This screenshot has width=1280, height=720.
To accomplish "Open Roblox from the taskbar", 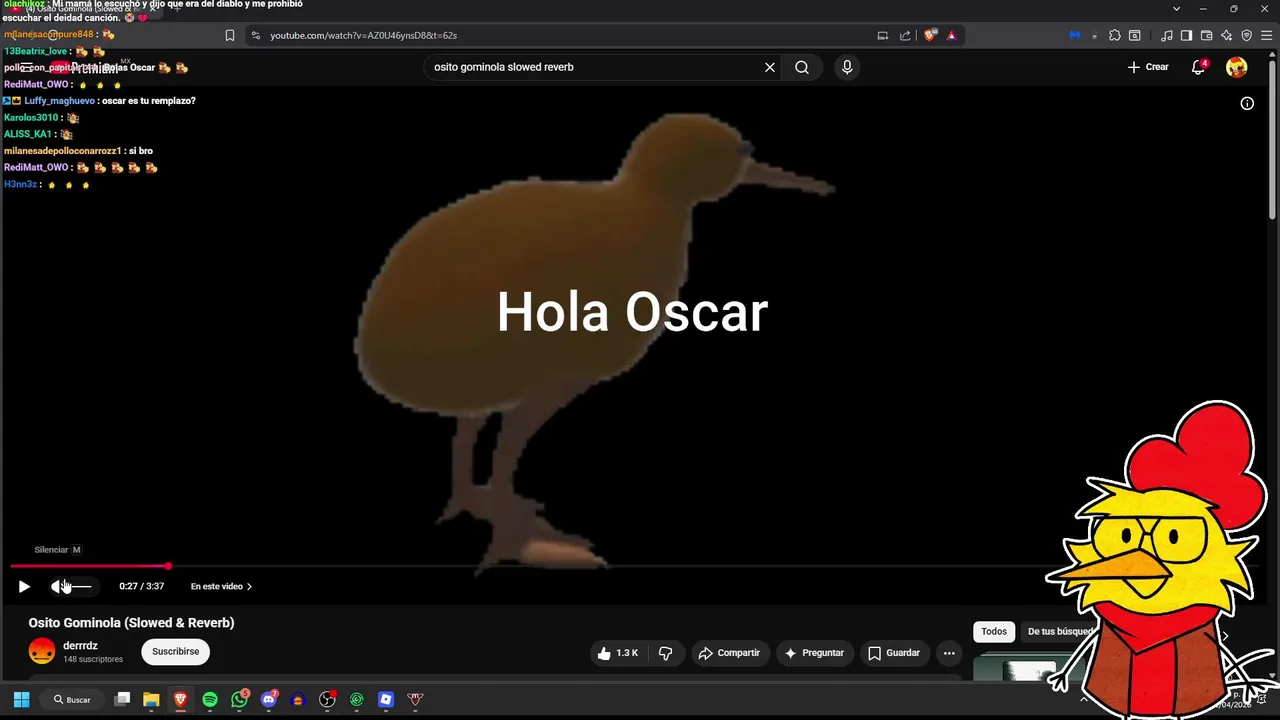I will [x=386, y=699].
